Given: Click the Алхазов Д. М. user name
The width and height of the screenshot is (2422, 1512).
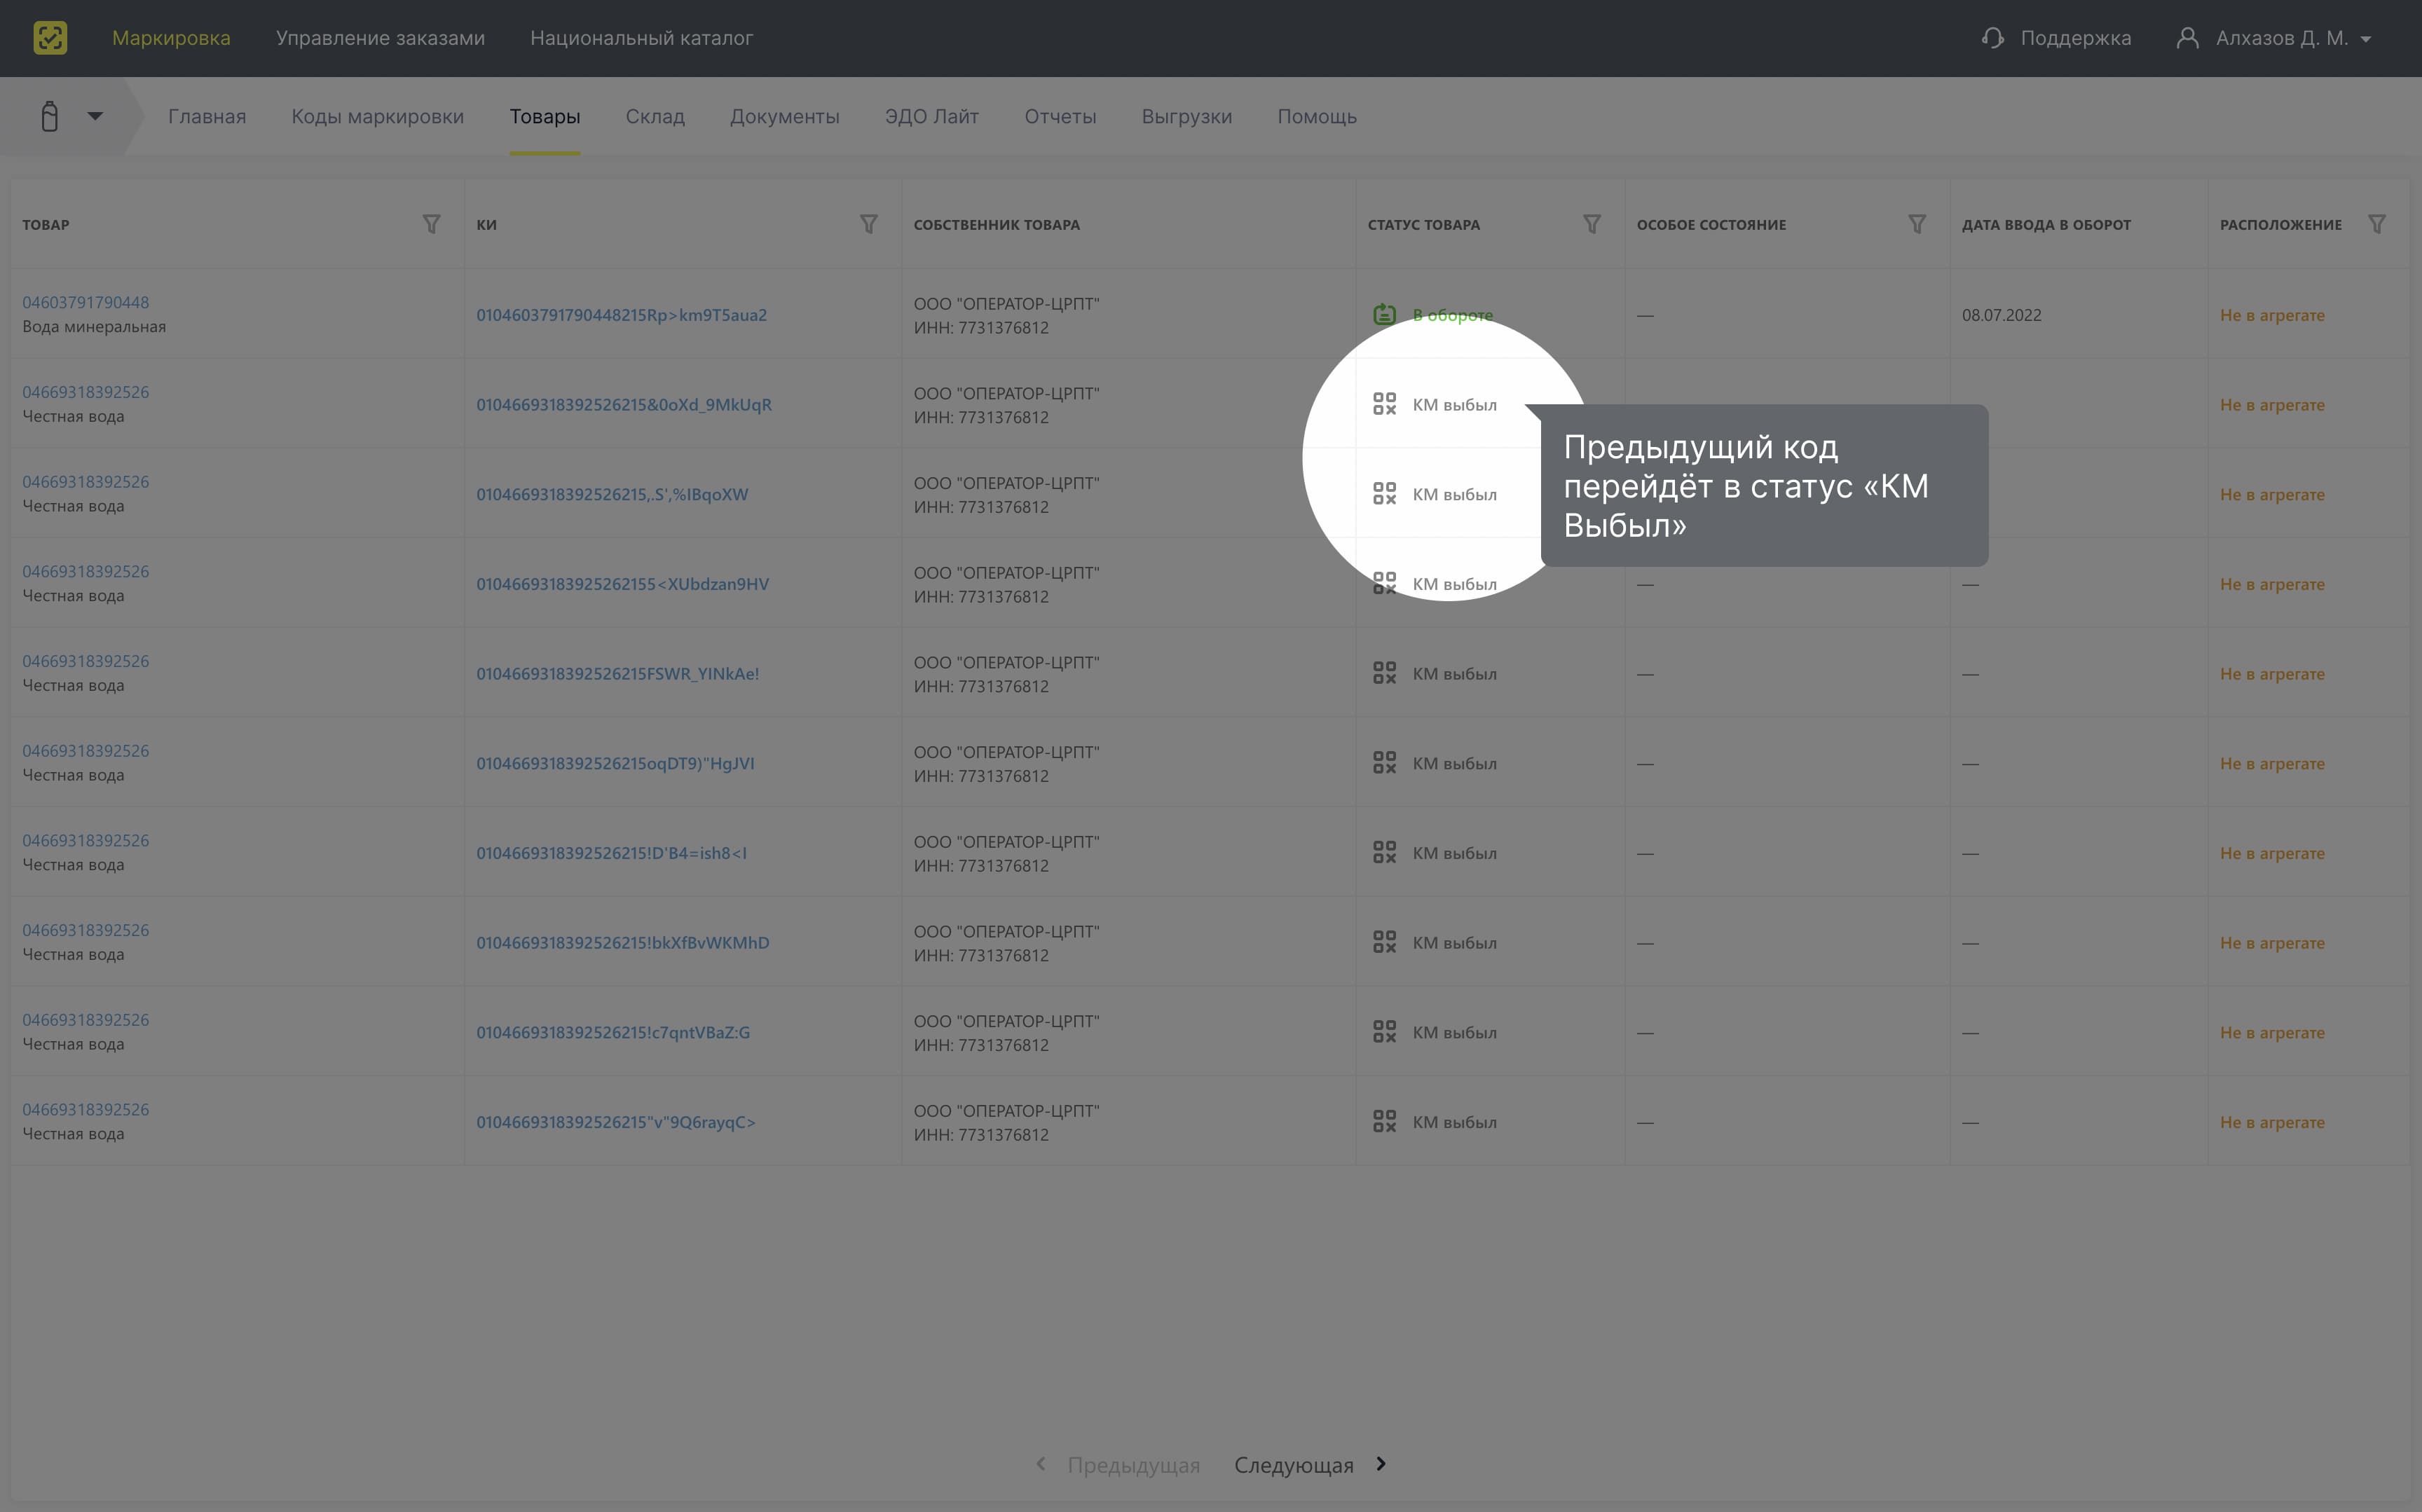Looking at the screenshot, I should tap(2281, 38).
